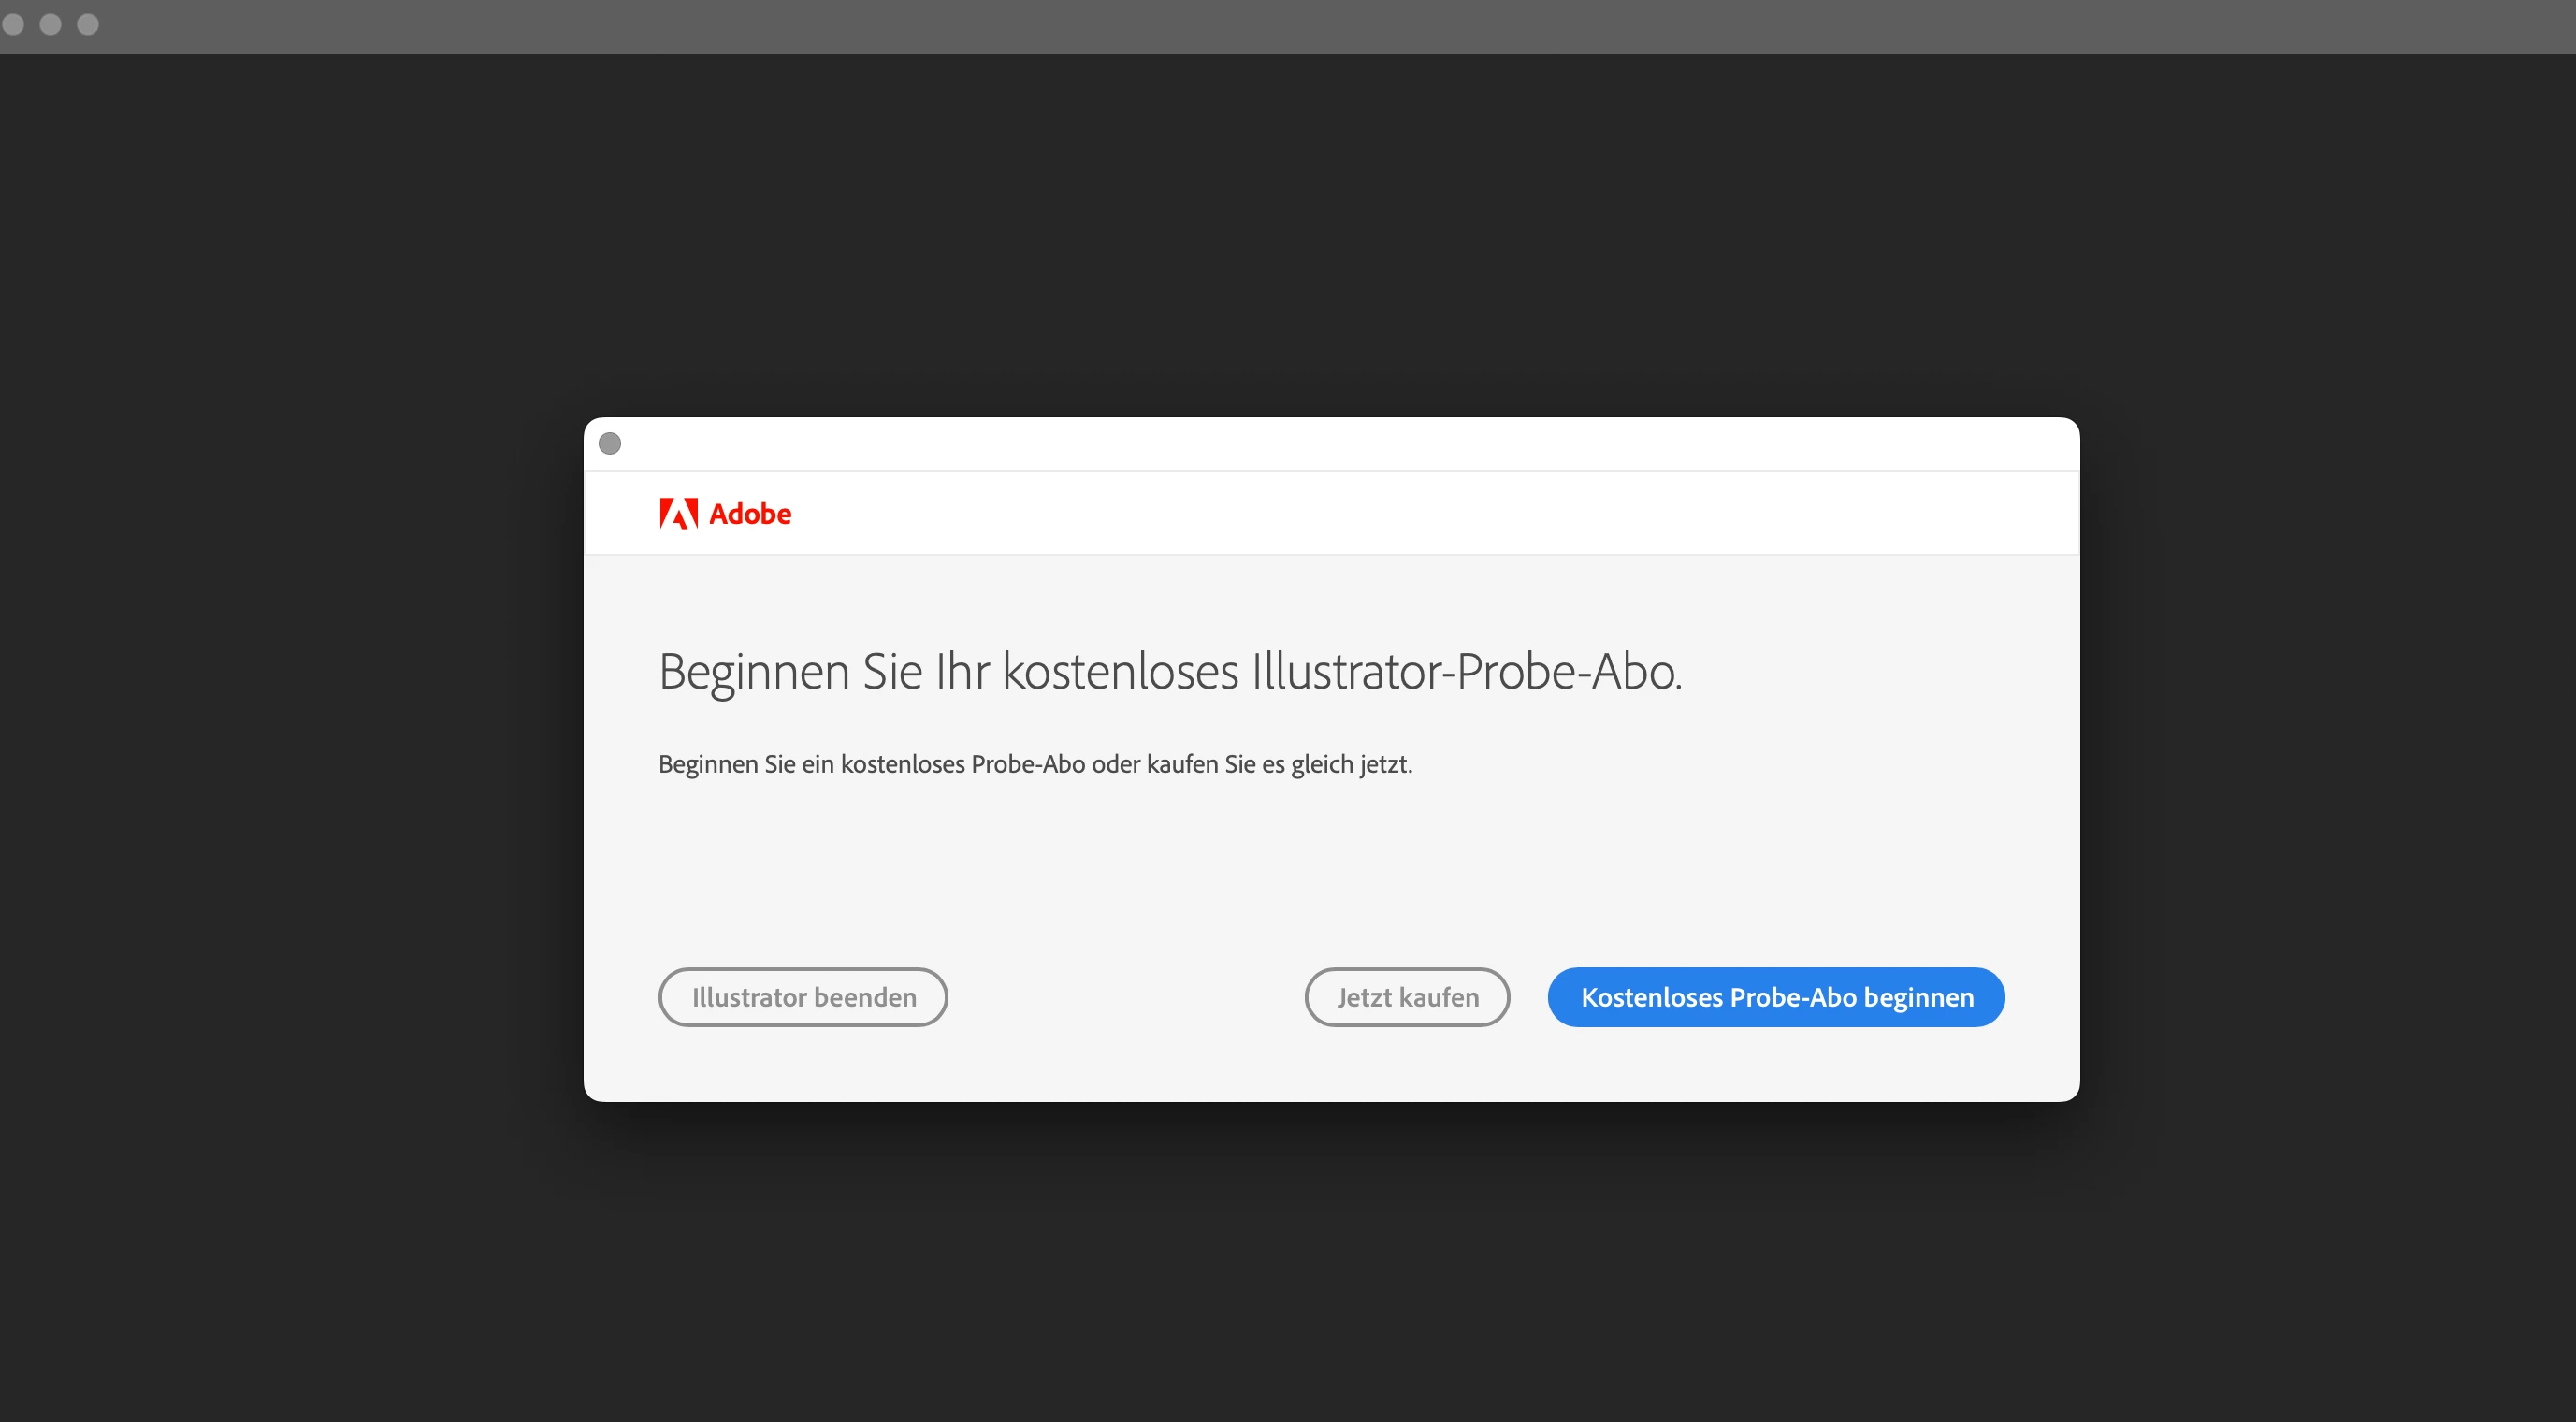
Task: Click the dark background below the dialog
Action: click(x=1330, y=1260)
